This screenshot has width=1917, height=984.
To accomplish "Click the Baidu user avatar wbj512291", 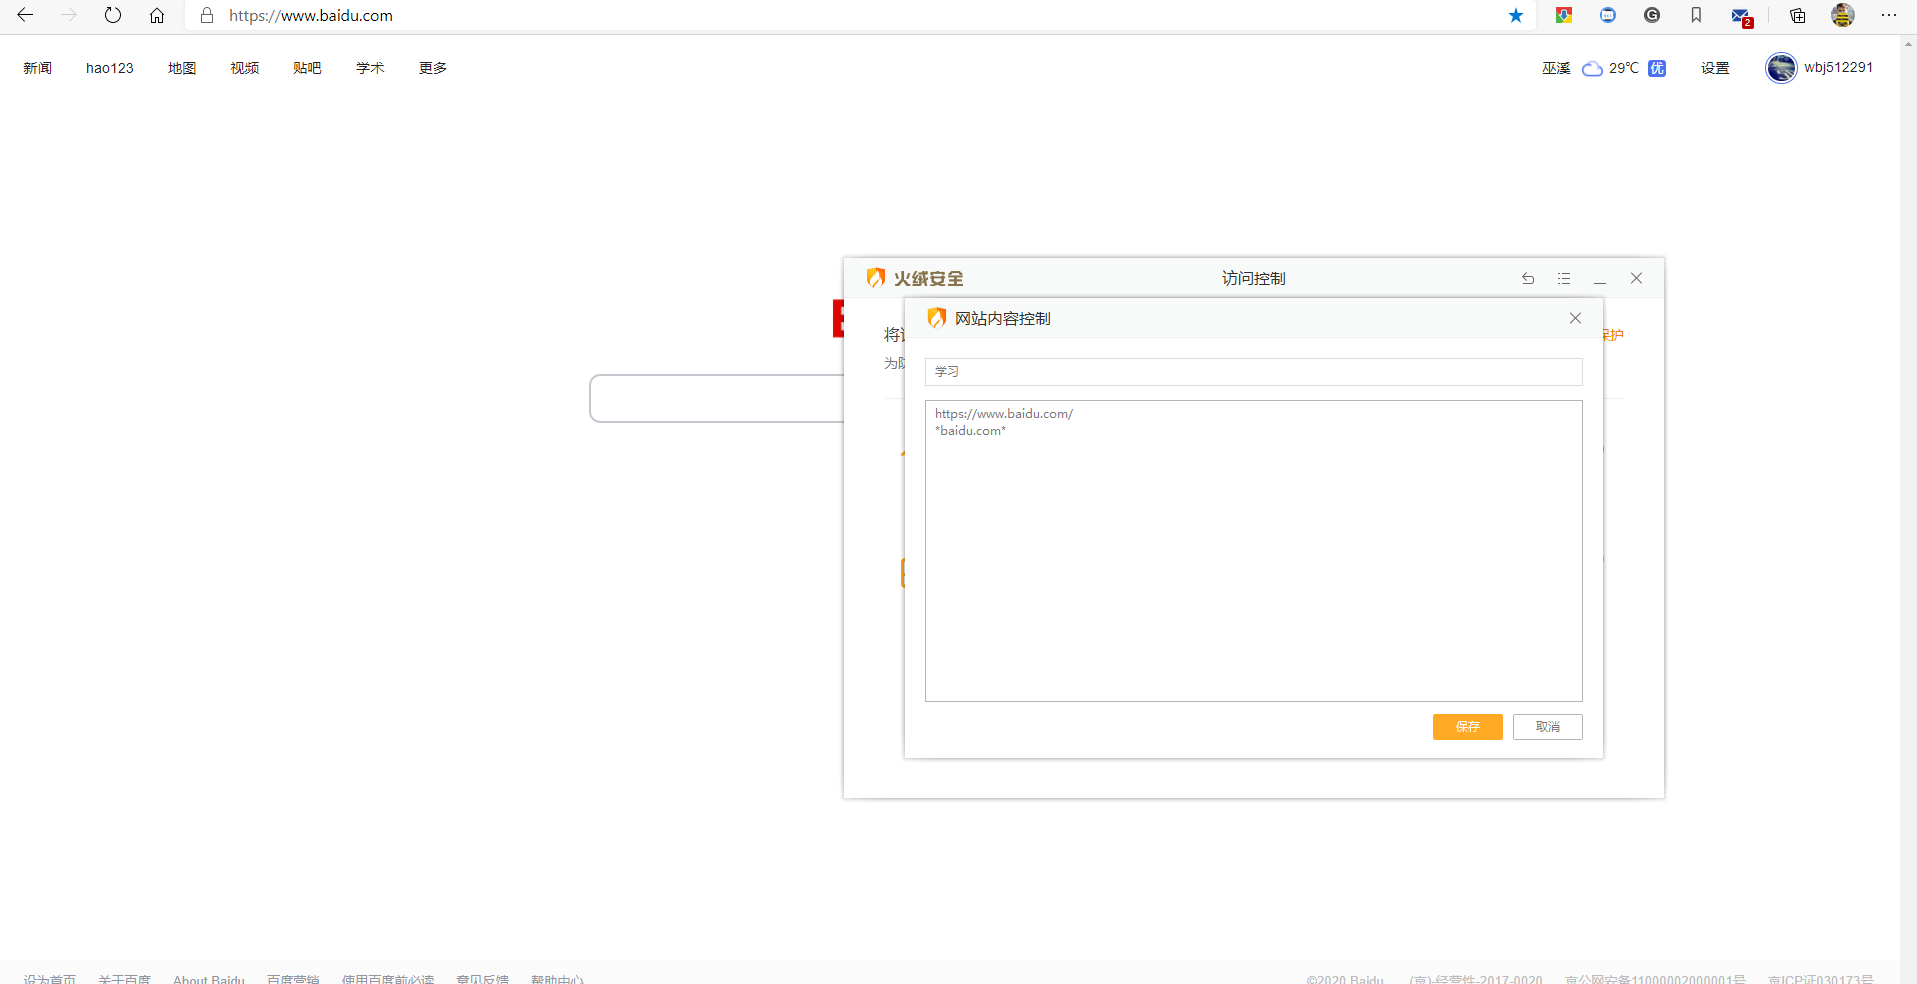I will [x=1781, y=68].
